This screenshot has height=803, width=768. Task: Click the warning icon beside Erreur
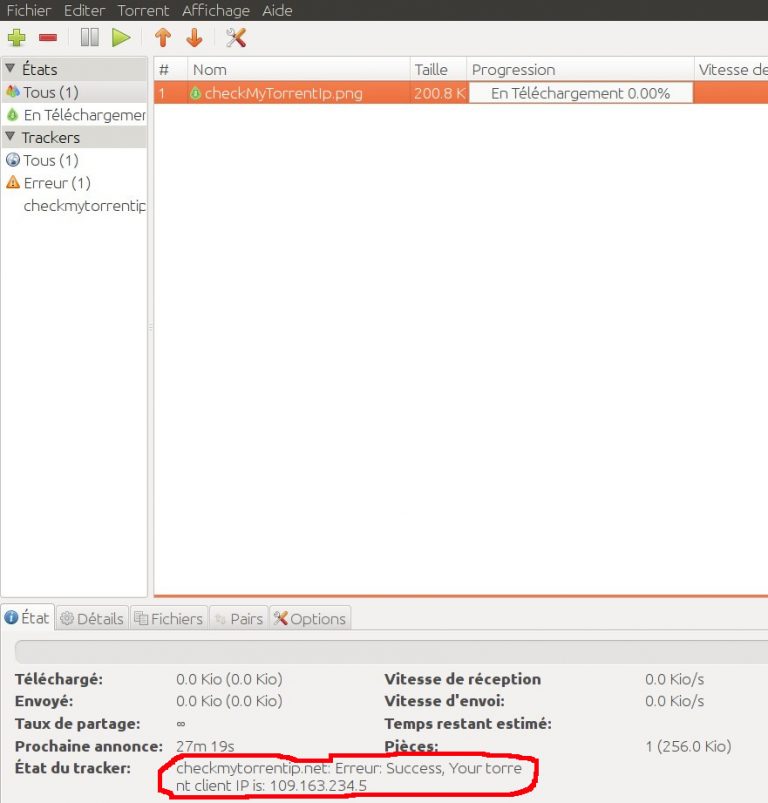pos(13,182)
